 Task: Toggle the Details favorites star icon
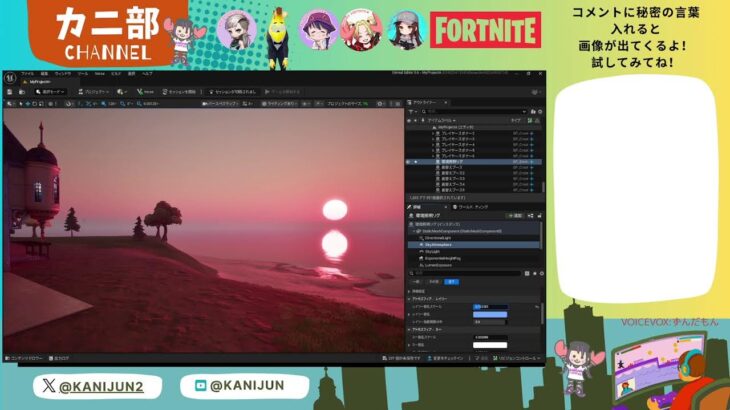[534, 274]
